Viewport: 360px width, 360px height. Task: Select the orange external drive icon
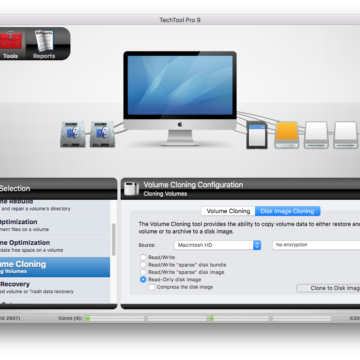point(287,135)
